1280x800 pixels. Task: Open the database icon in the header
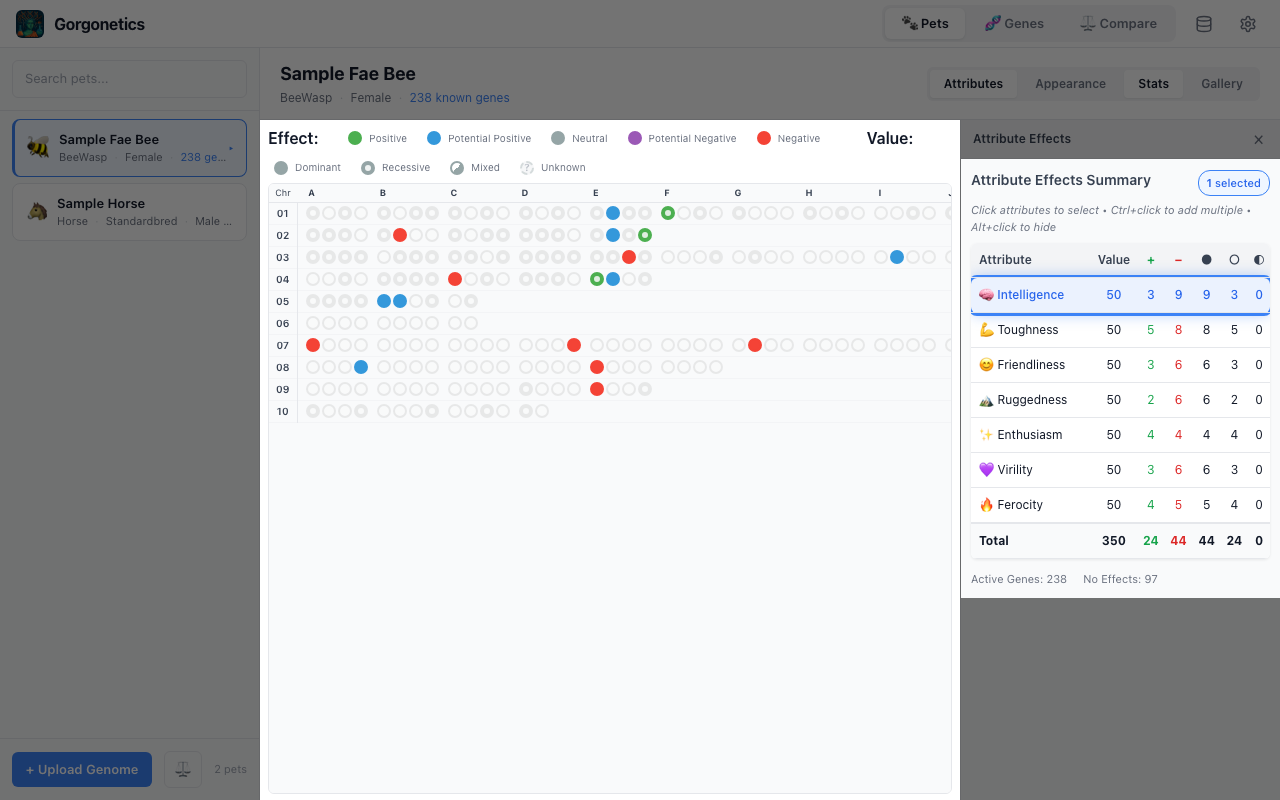pyautogui.click(x=1204, y=23)
